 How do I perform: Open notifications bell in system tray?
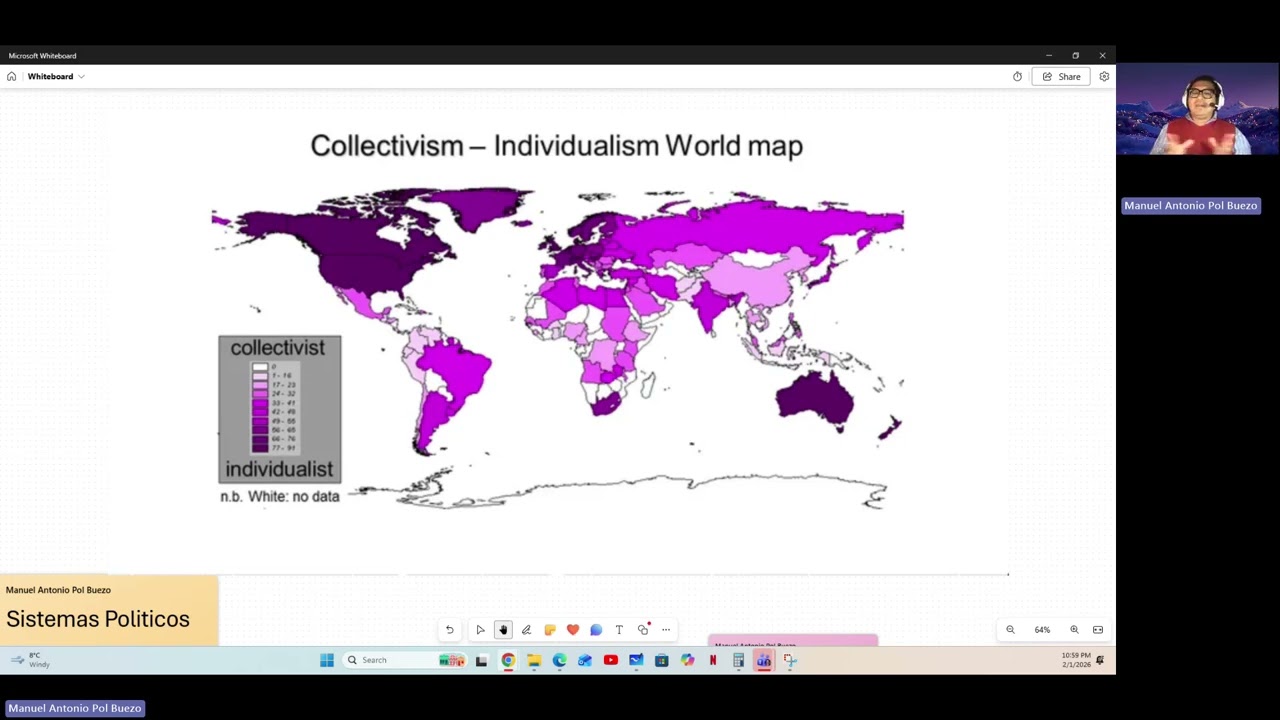1100,660
